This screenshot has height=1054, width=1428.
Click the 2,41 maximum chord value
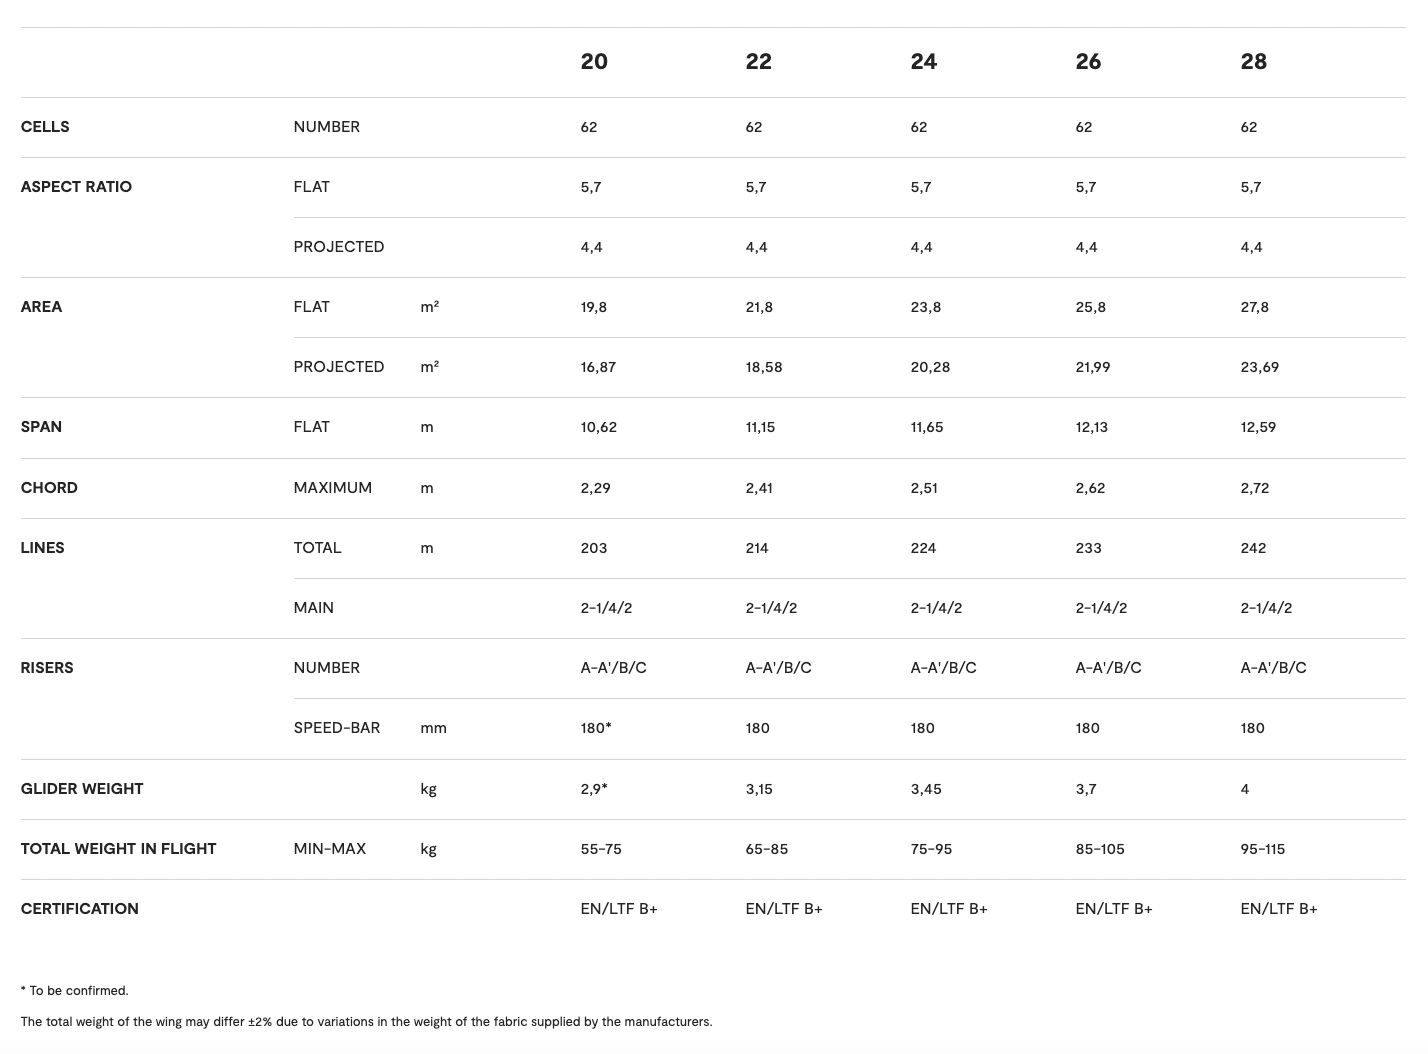coord(758,488)
